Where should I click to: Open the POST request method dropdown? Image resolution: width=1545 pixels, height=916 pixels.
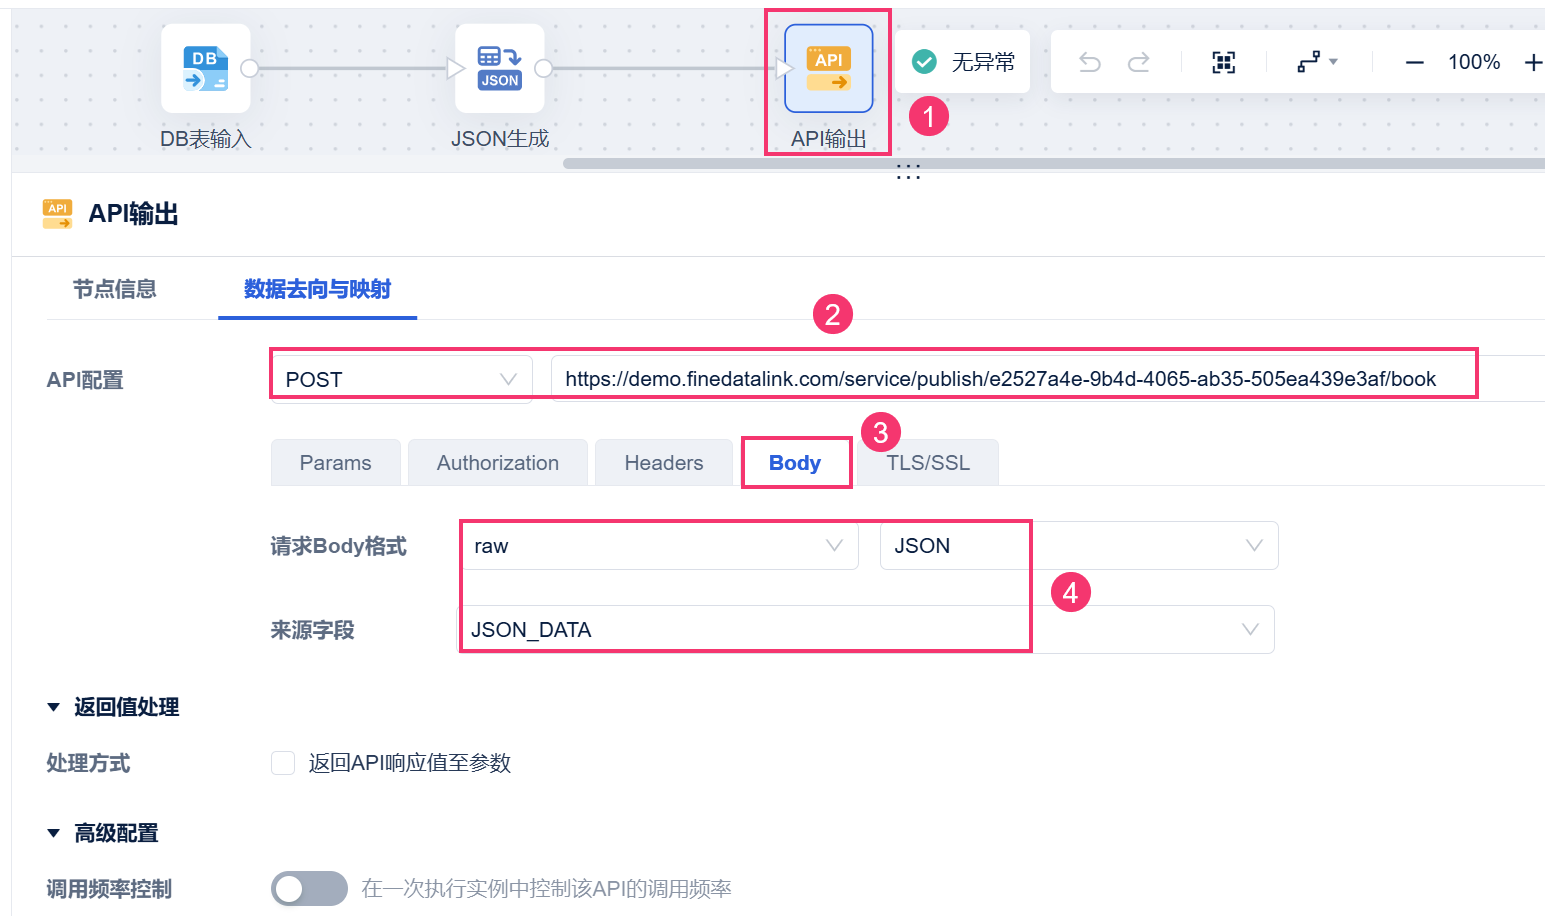401,379
